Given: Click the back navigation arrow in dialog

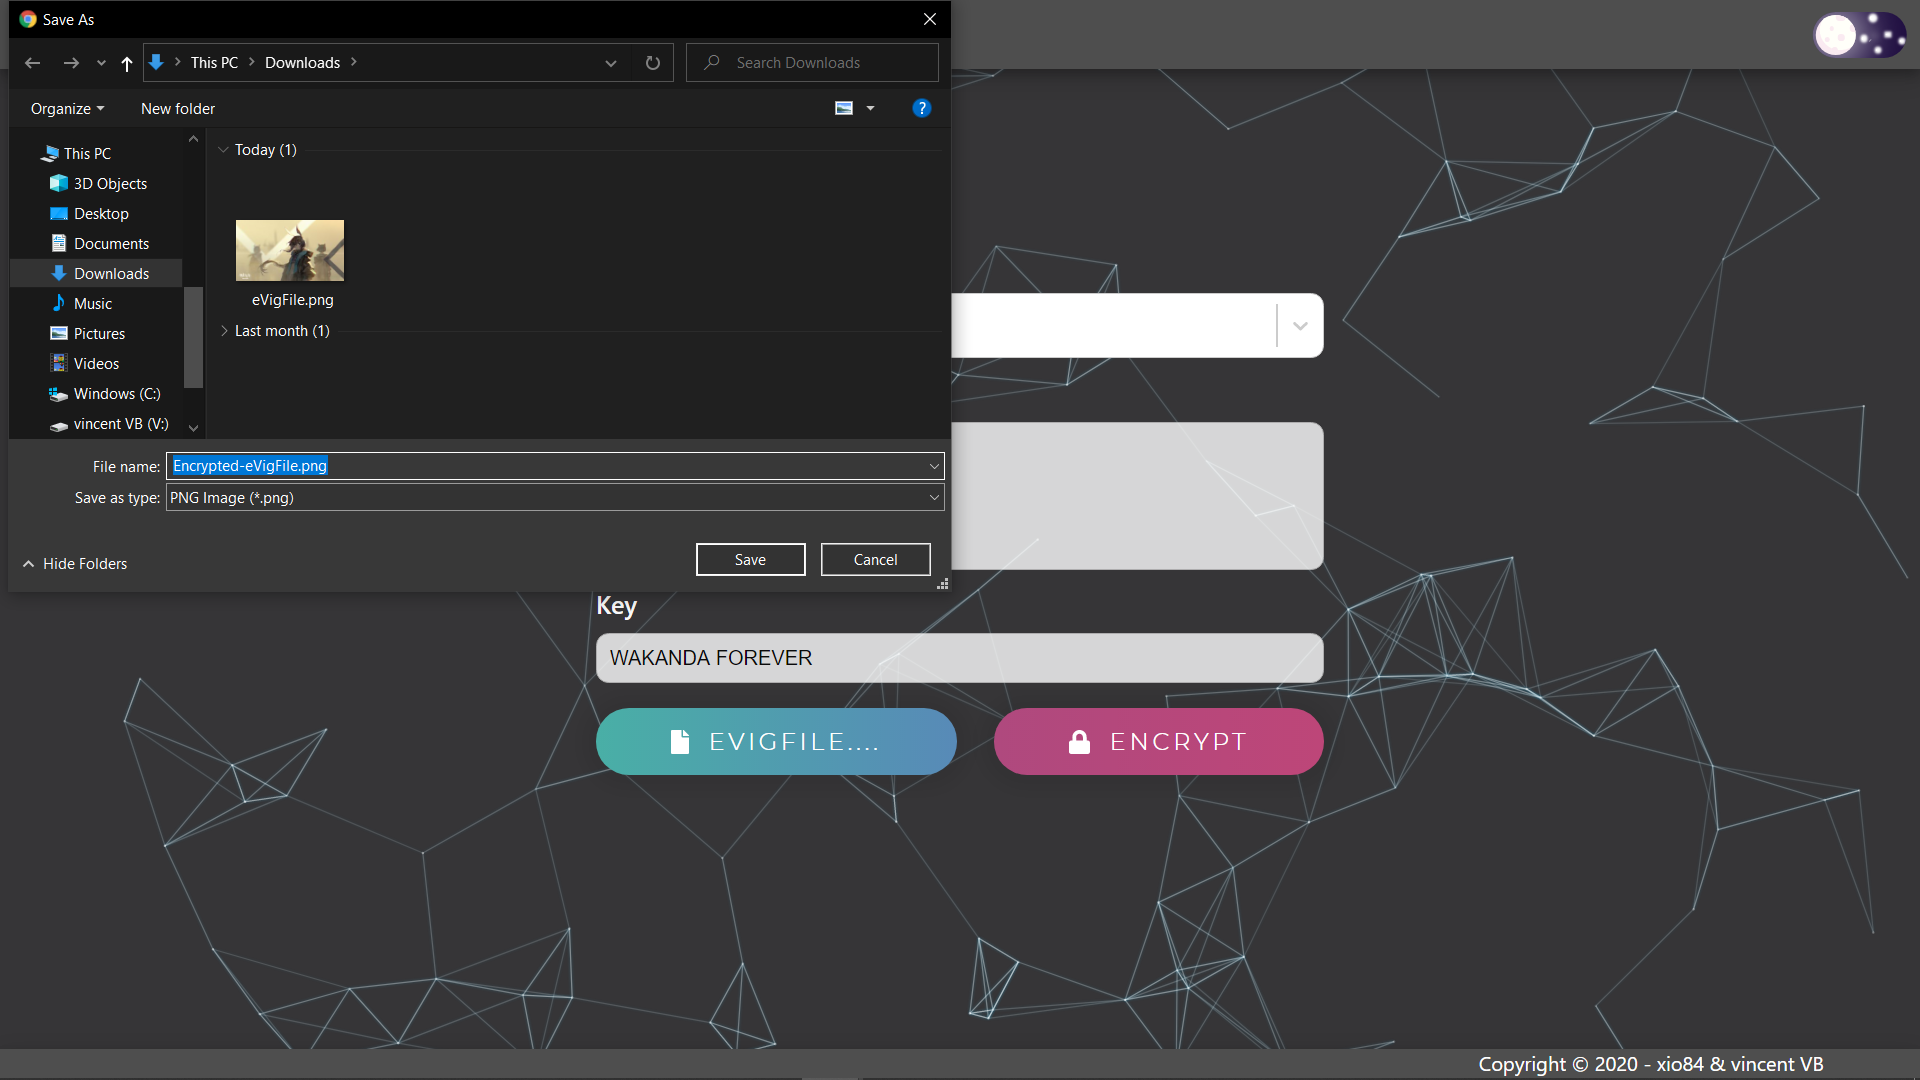Looking at the screenshot, I should (x=33, y=62).
